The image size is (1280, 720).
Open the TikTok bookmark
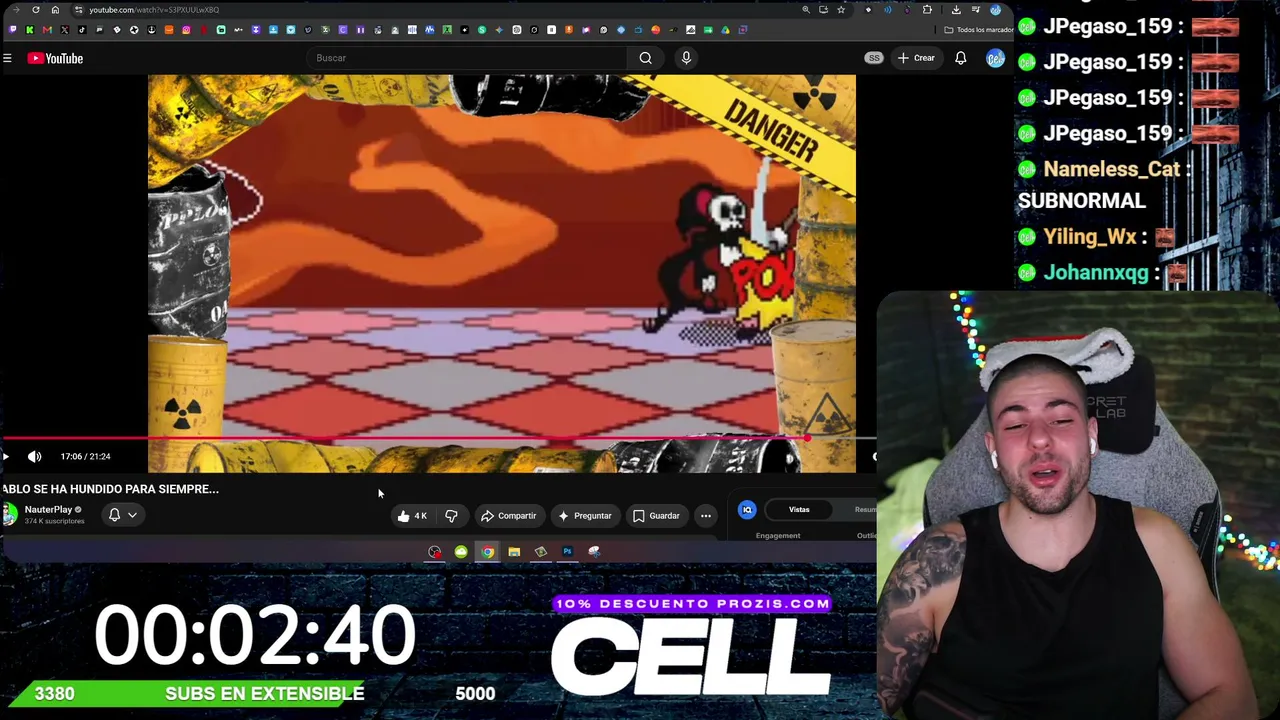click(82, 30)
